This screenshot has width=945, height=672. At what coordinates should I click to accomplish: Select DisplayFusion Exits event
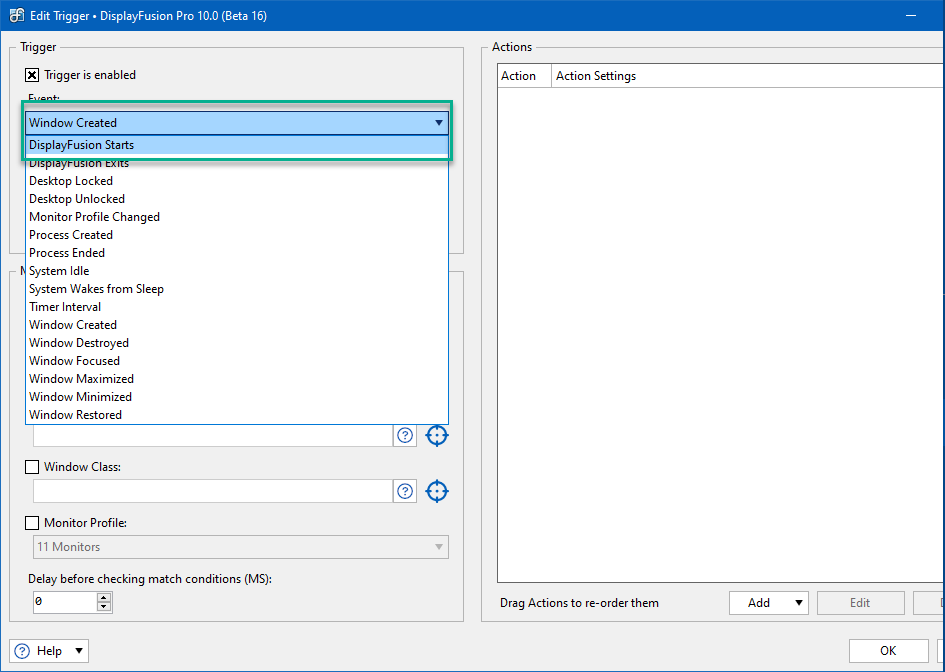pos(237,163)
